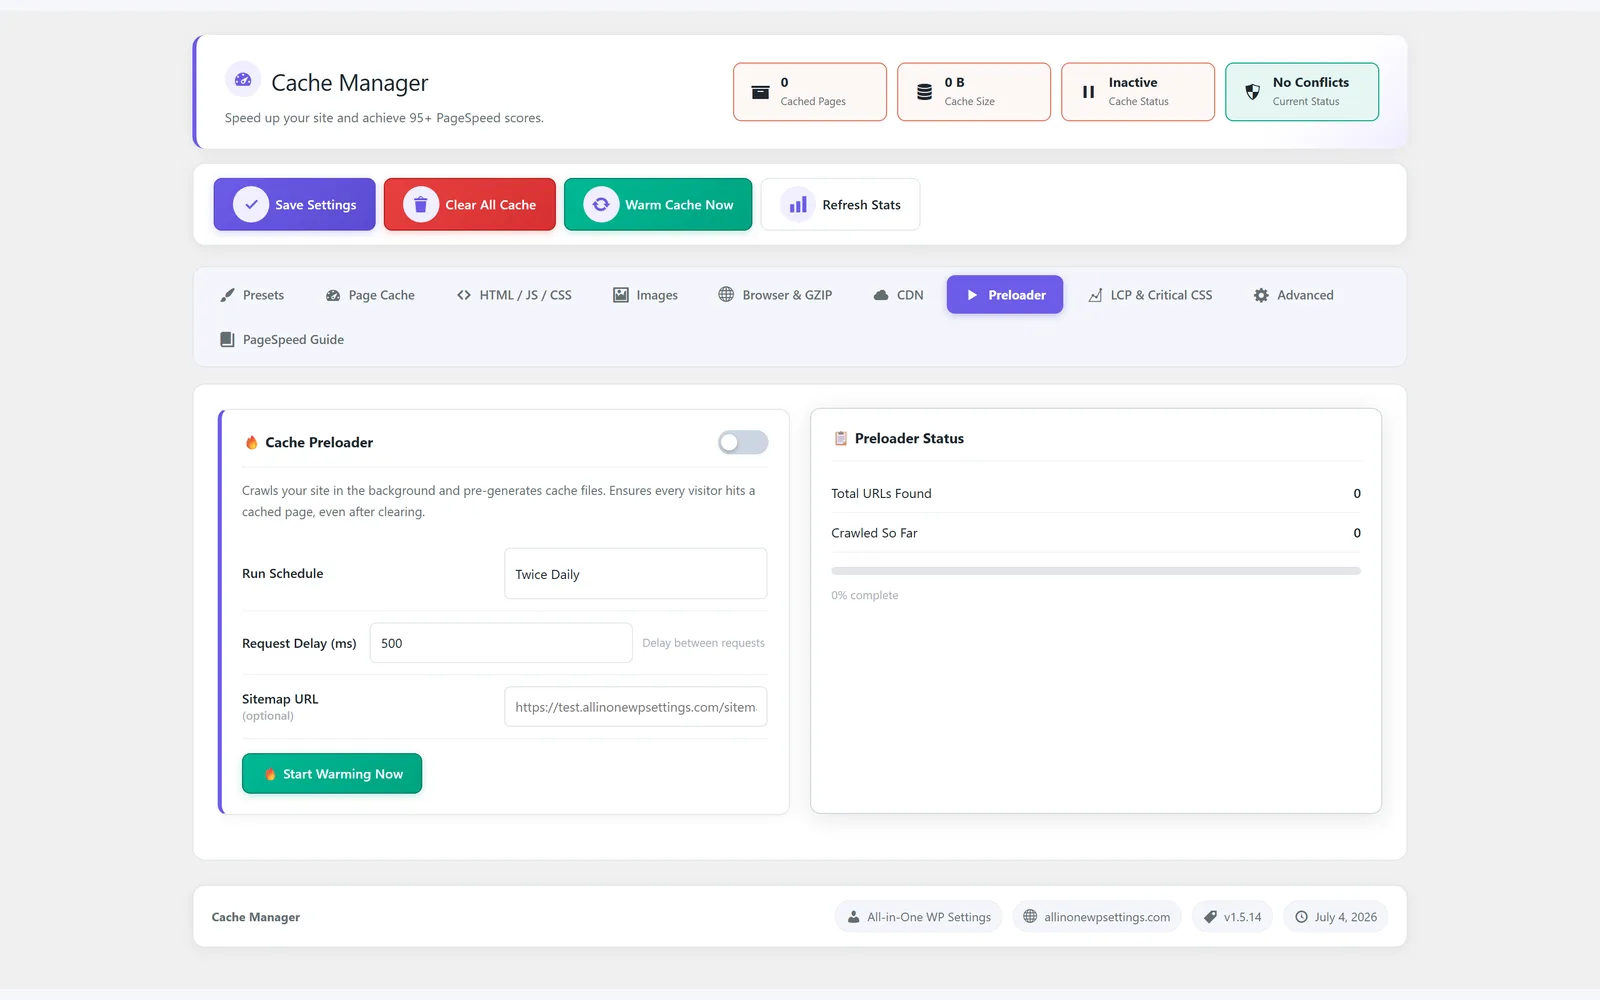Click the CDN cloud icon

(x=881, y=295)
